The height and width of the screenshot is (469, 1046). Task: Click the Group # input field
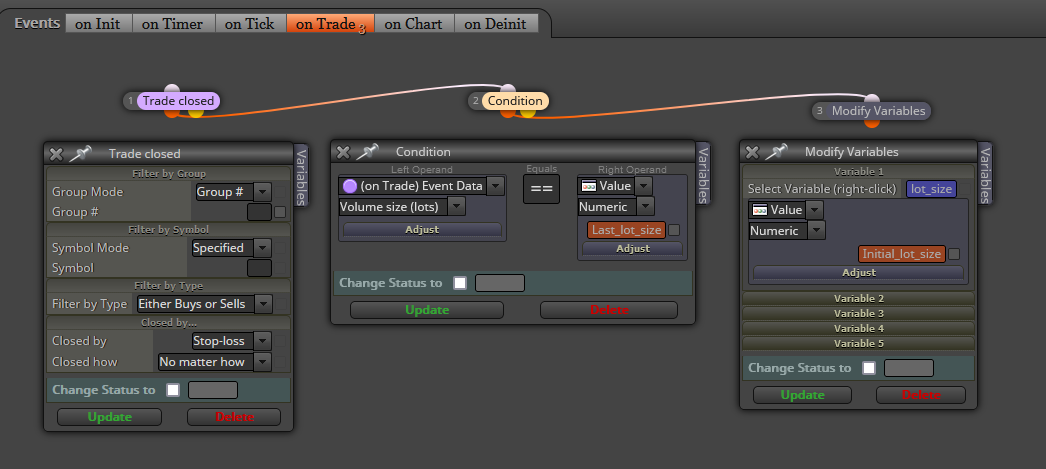pyautogui.click(x=259, y=212)
